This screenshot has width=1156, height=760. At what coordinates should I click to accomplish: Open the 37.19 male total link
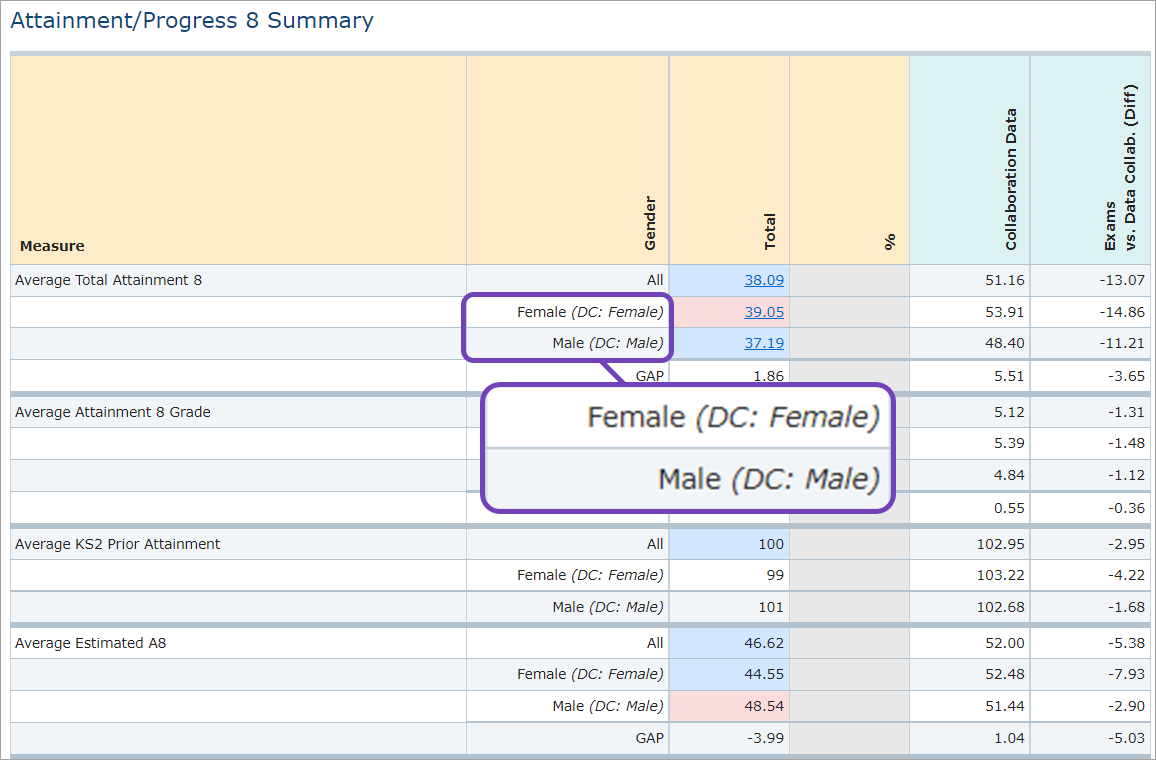[764, 343]
